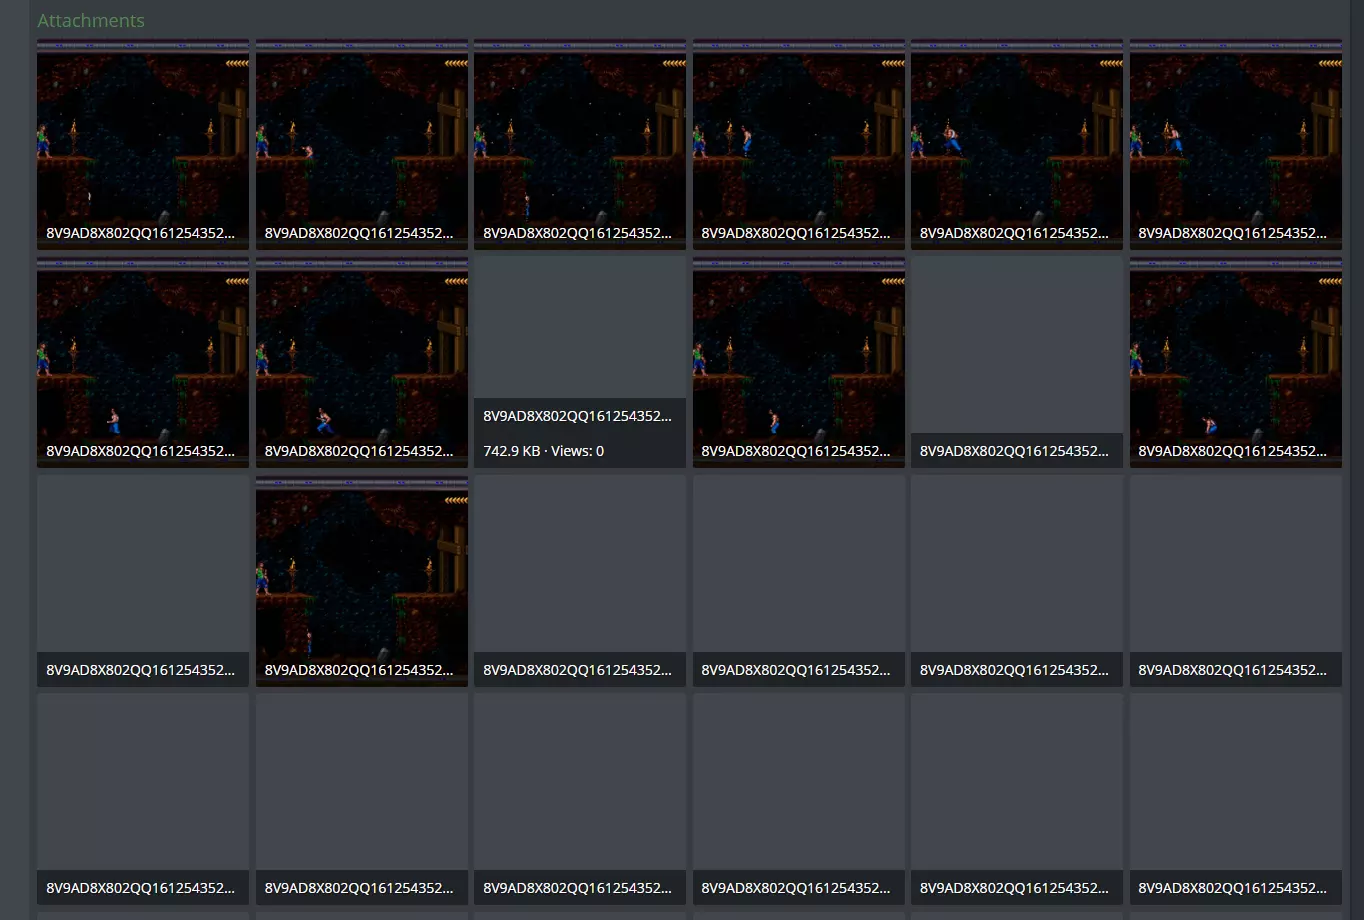Click the '742.9 KB · Views: 0' attachment info
This screenshot has width=1364, height=920.
(x=543, y=451)
